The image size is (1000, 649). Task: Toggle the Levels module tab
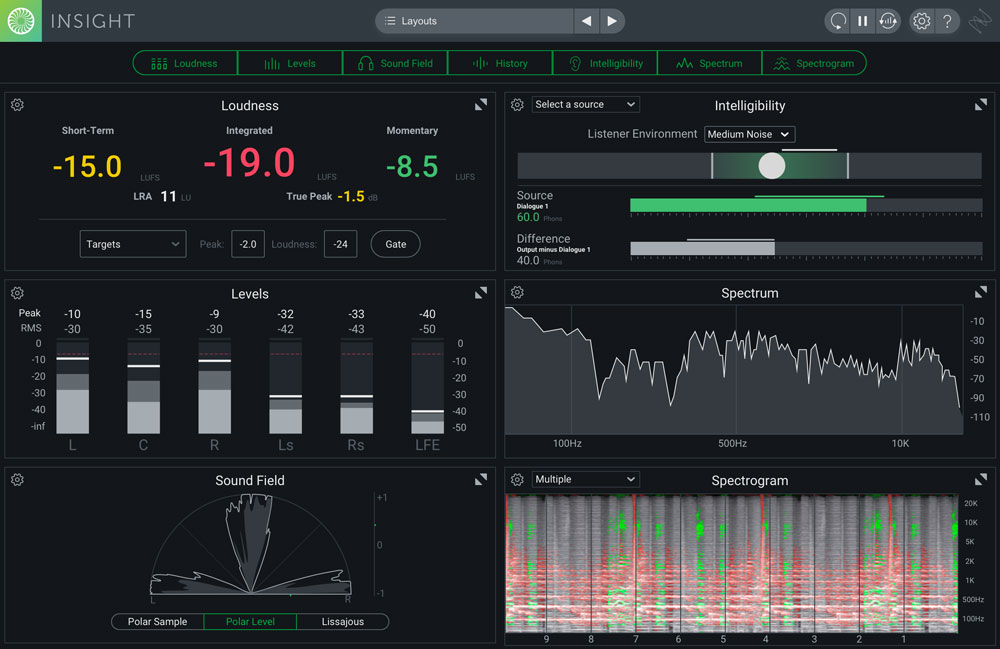click(290, 63)
